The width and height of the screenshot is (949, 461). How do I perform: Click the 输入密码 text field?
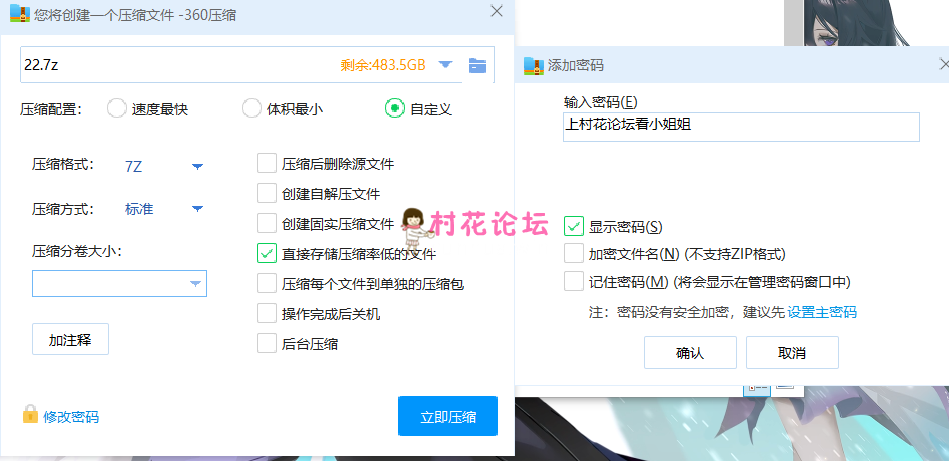741,126
